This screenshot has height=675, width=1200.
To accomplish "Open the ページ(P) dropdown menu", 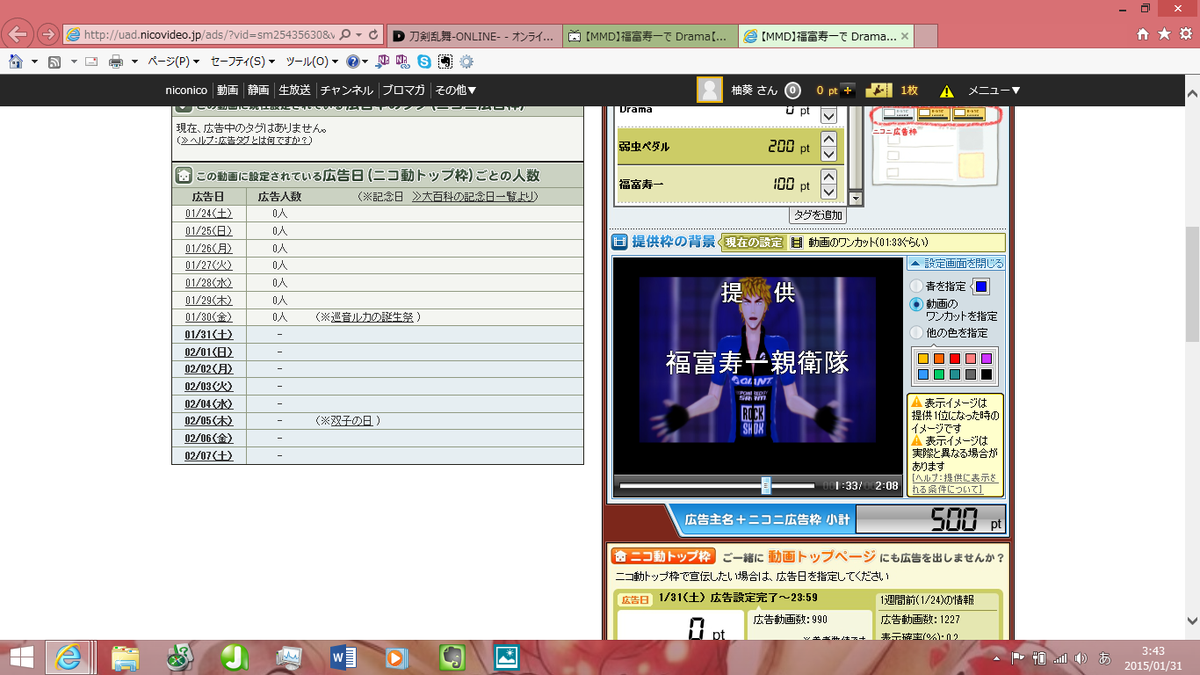I will coord(174,61).
